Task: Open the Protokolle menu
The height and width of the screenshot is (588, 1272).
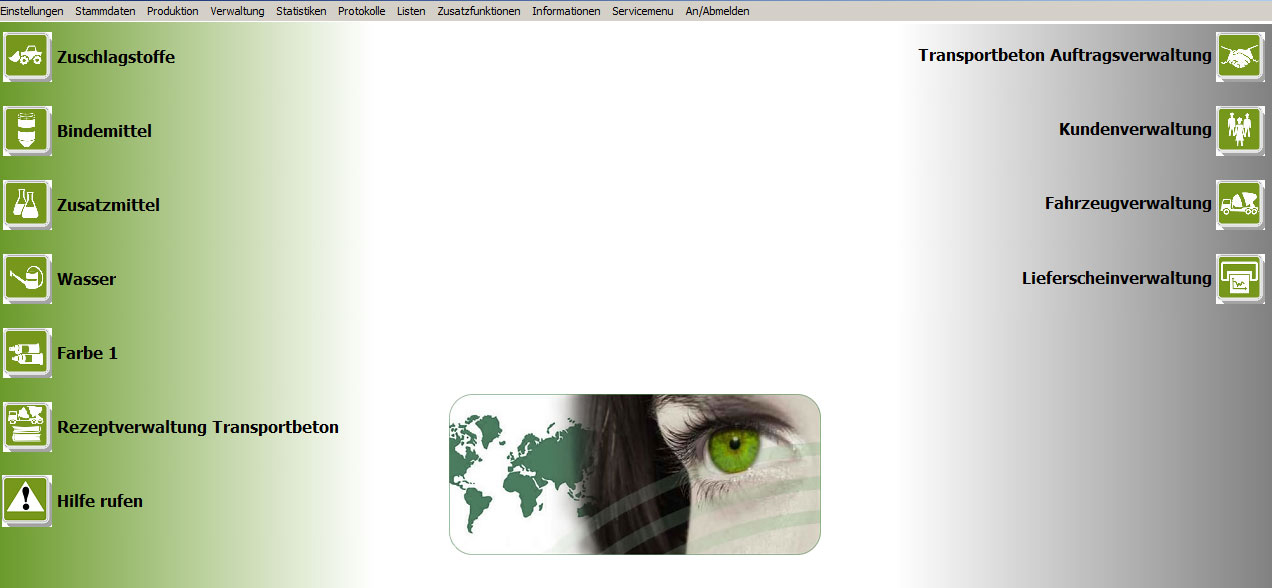Action: pos(361,11)
